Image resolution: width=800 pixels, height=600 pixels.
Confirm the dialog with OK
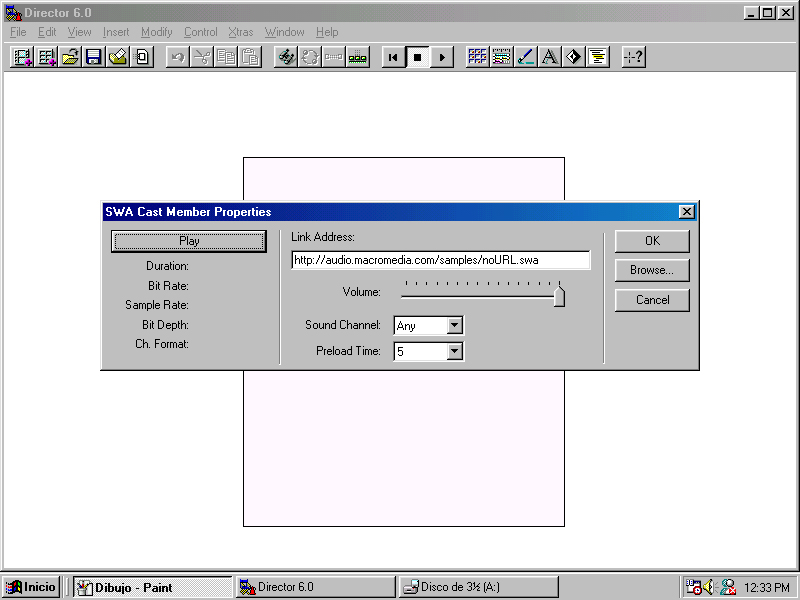tap(652, 241)
